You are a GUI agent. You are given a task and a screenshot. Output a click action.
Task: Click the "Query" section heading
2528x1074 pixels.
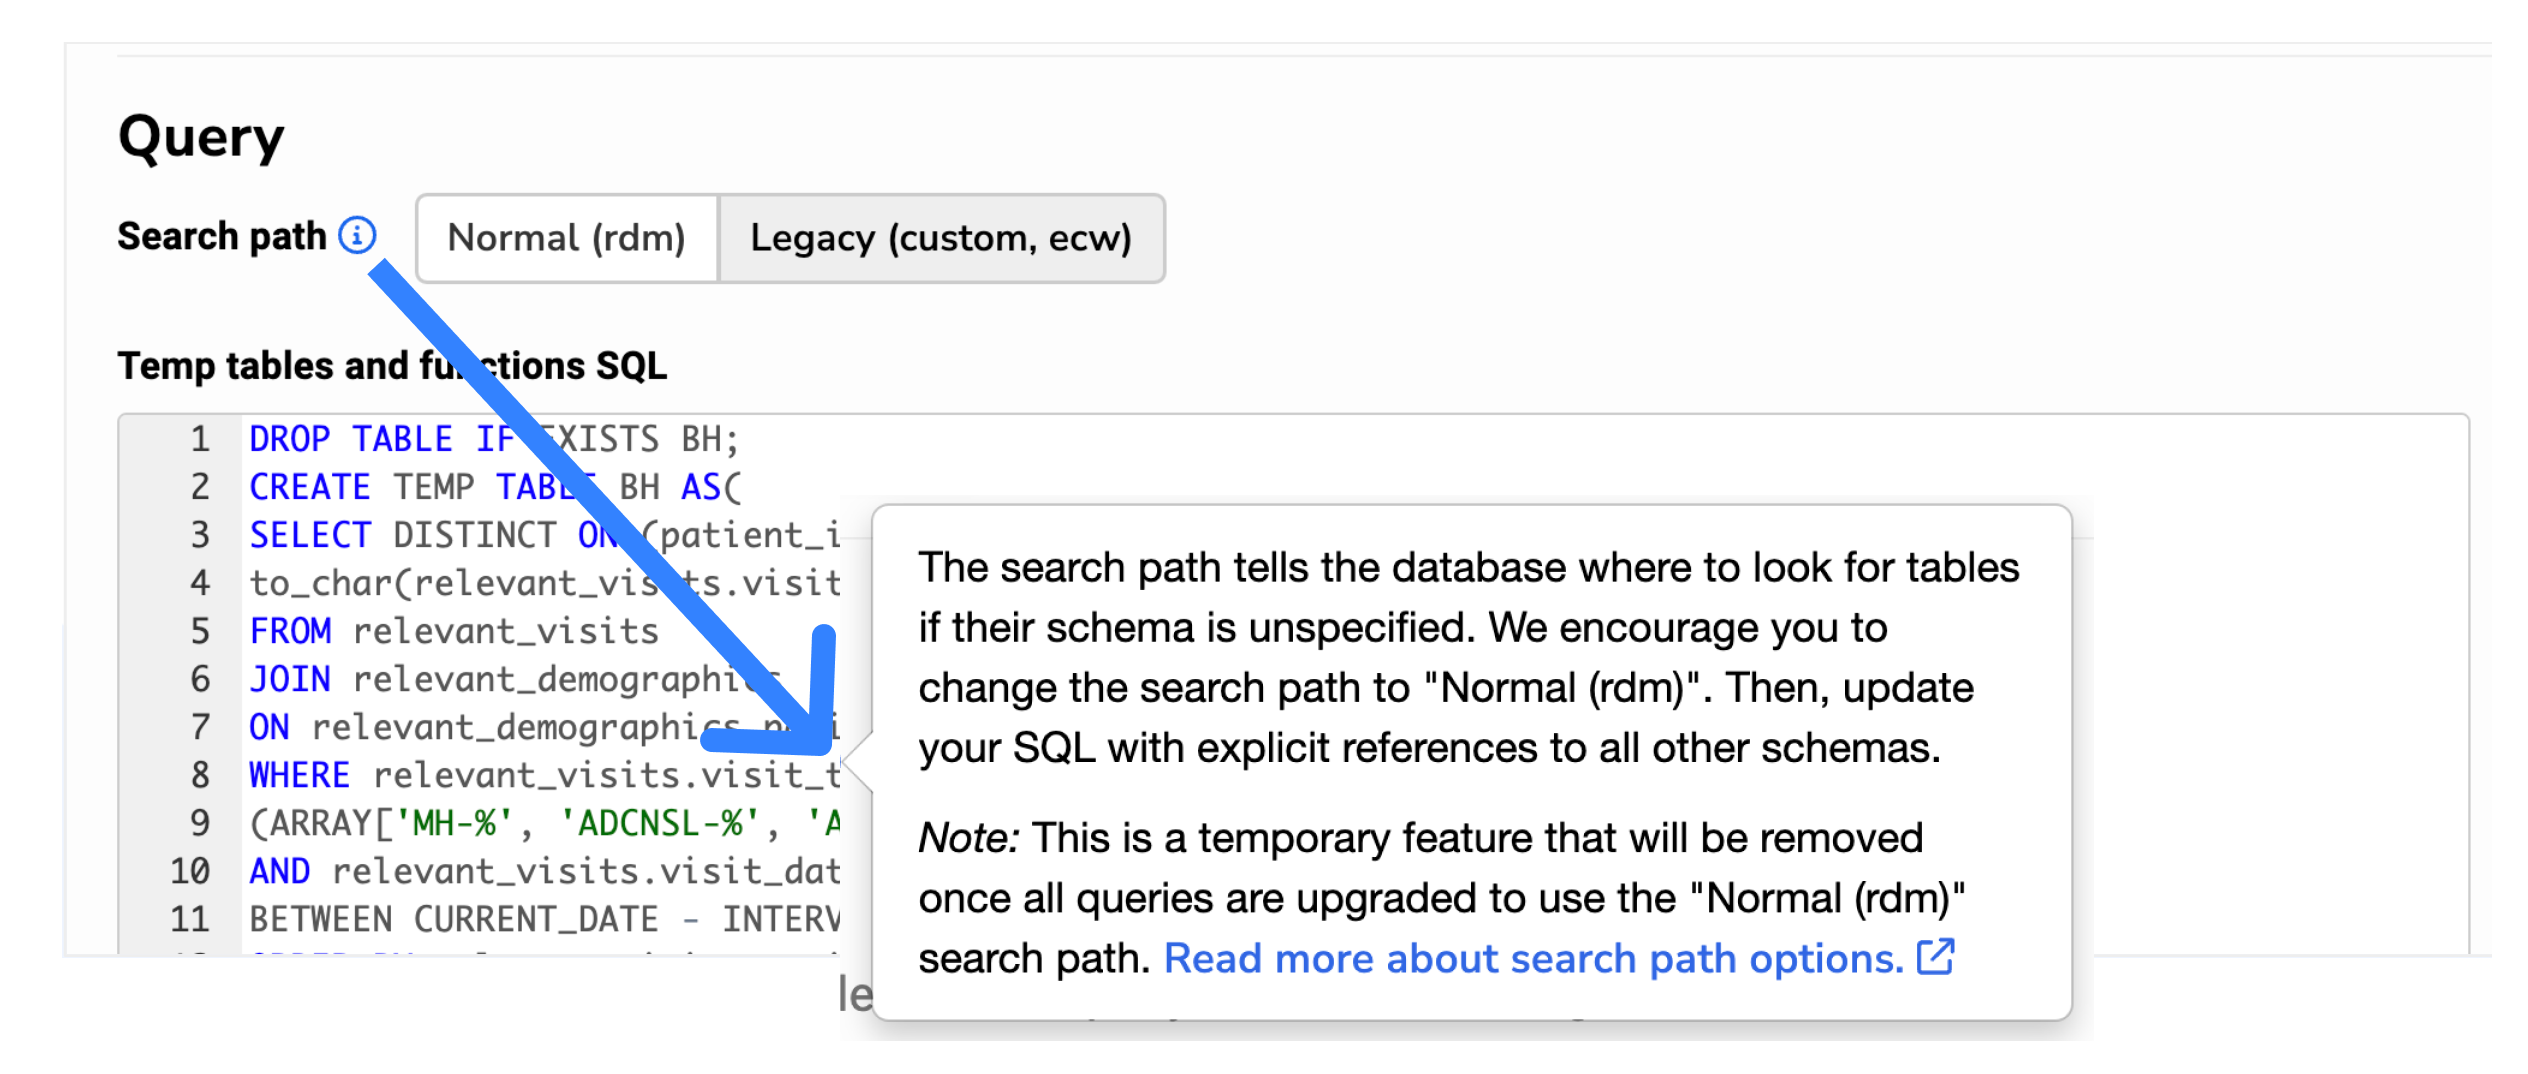(201, 137)
